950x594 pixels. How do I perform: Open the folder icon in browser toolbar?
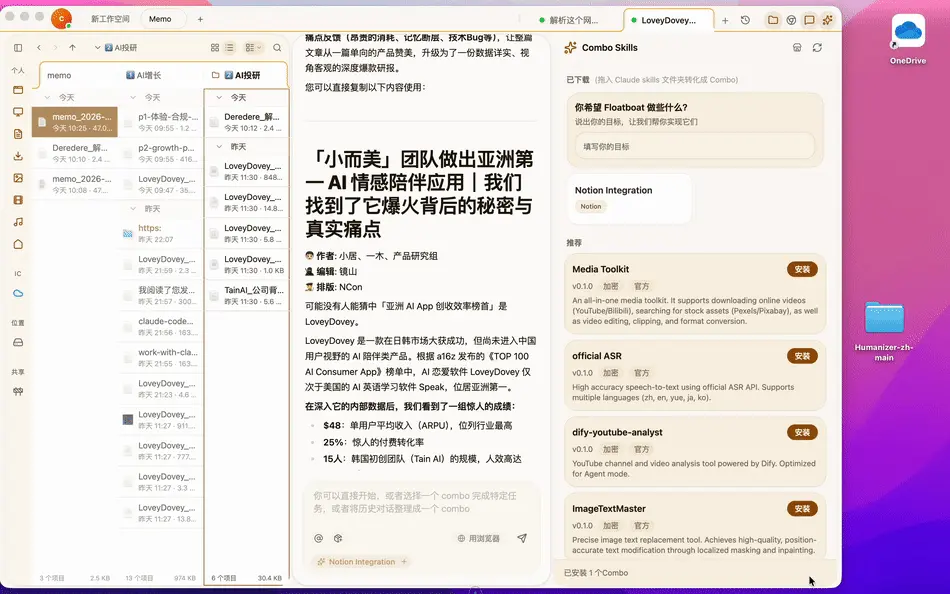point(772,19)
